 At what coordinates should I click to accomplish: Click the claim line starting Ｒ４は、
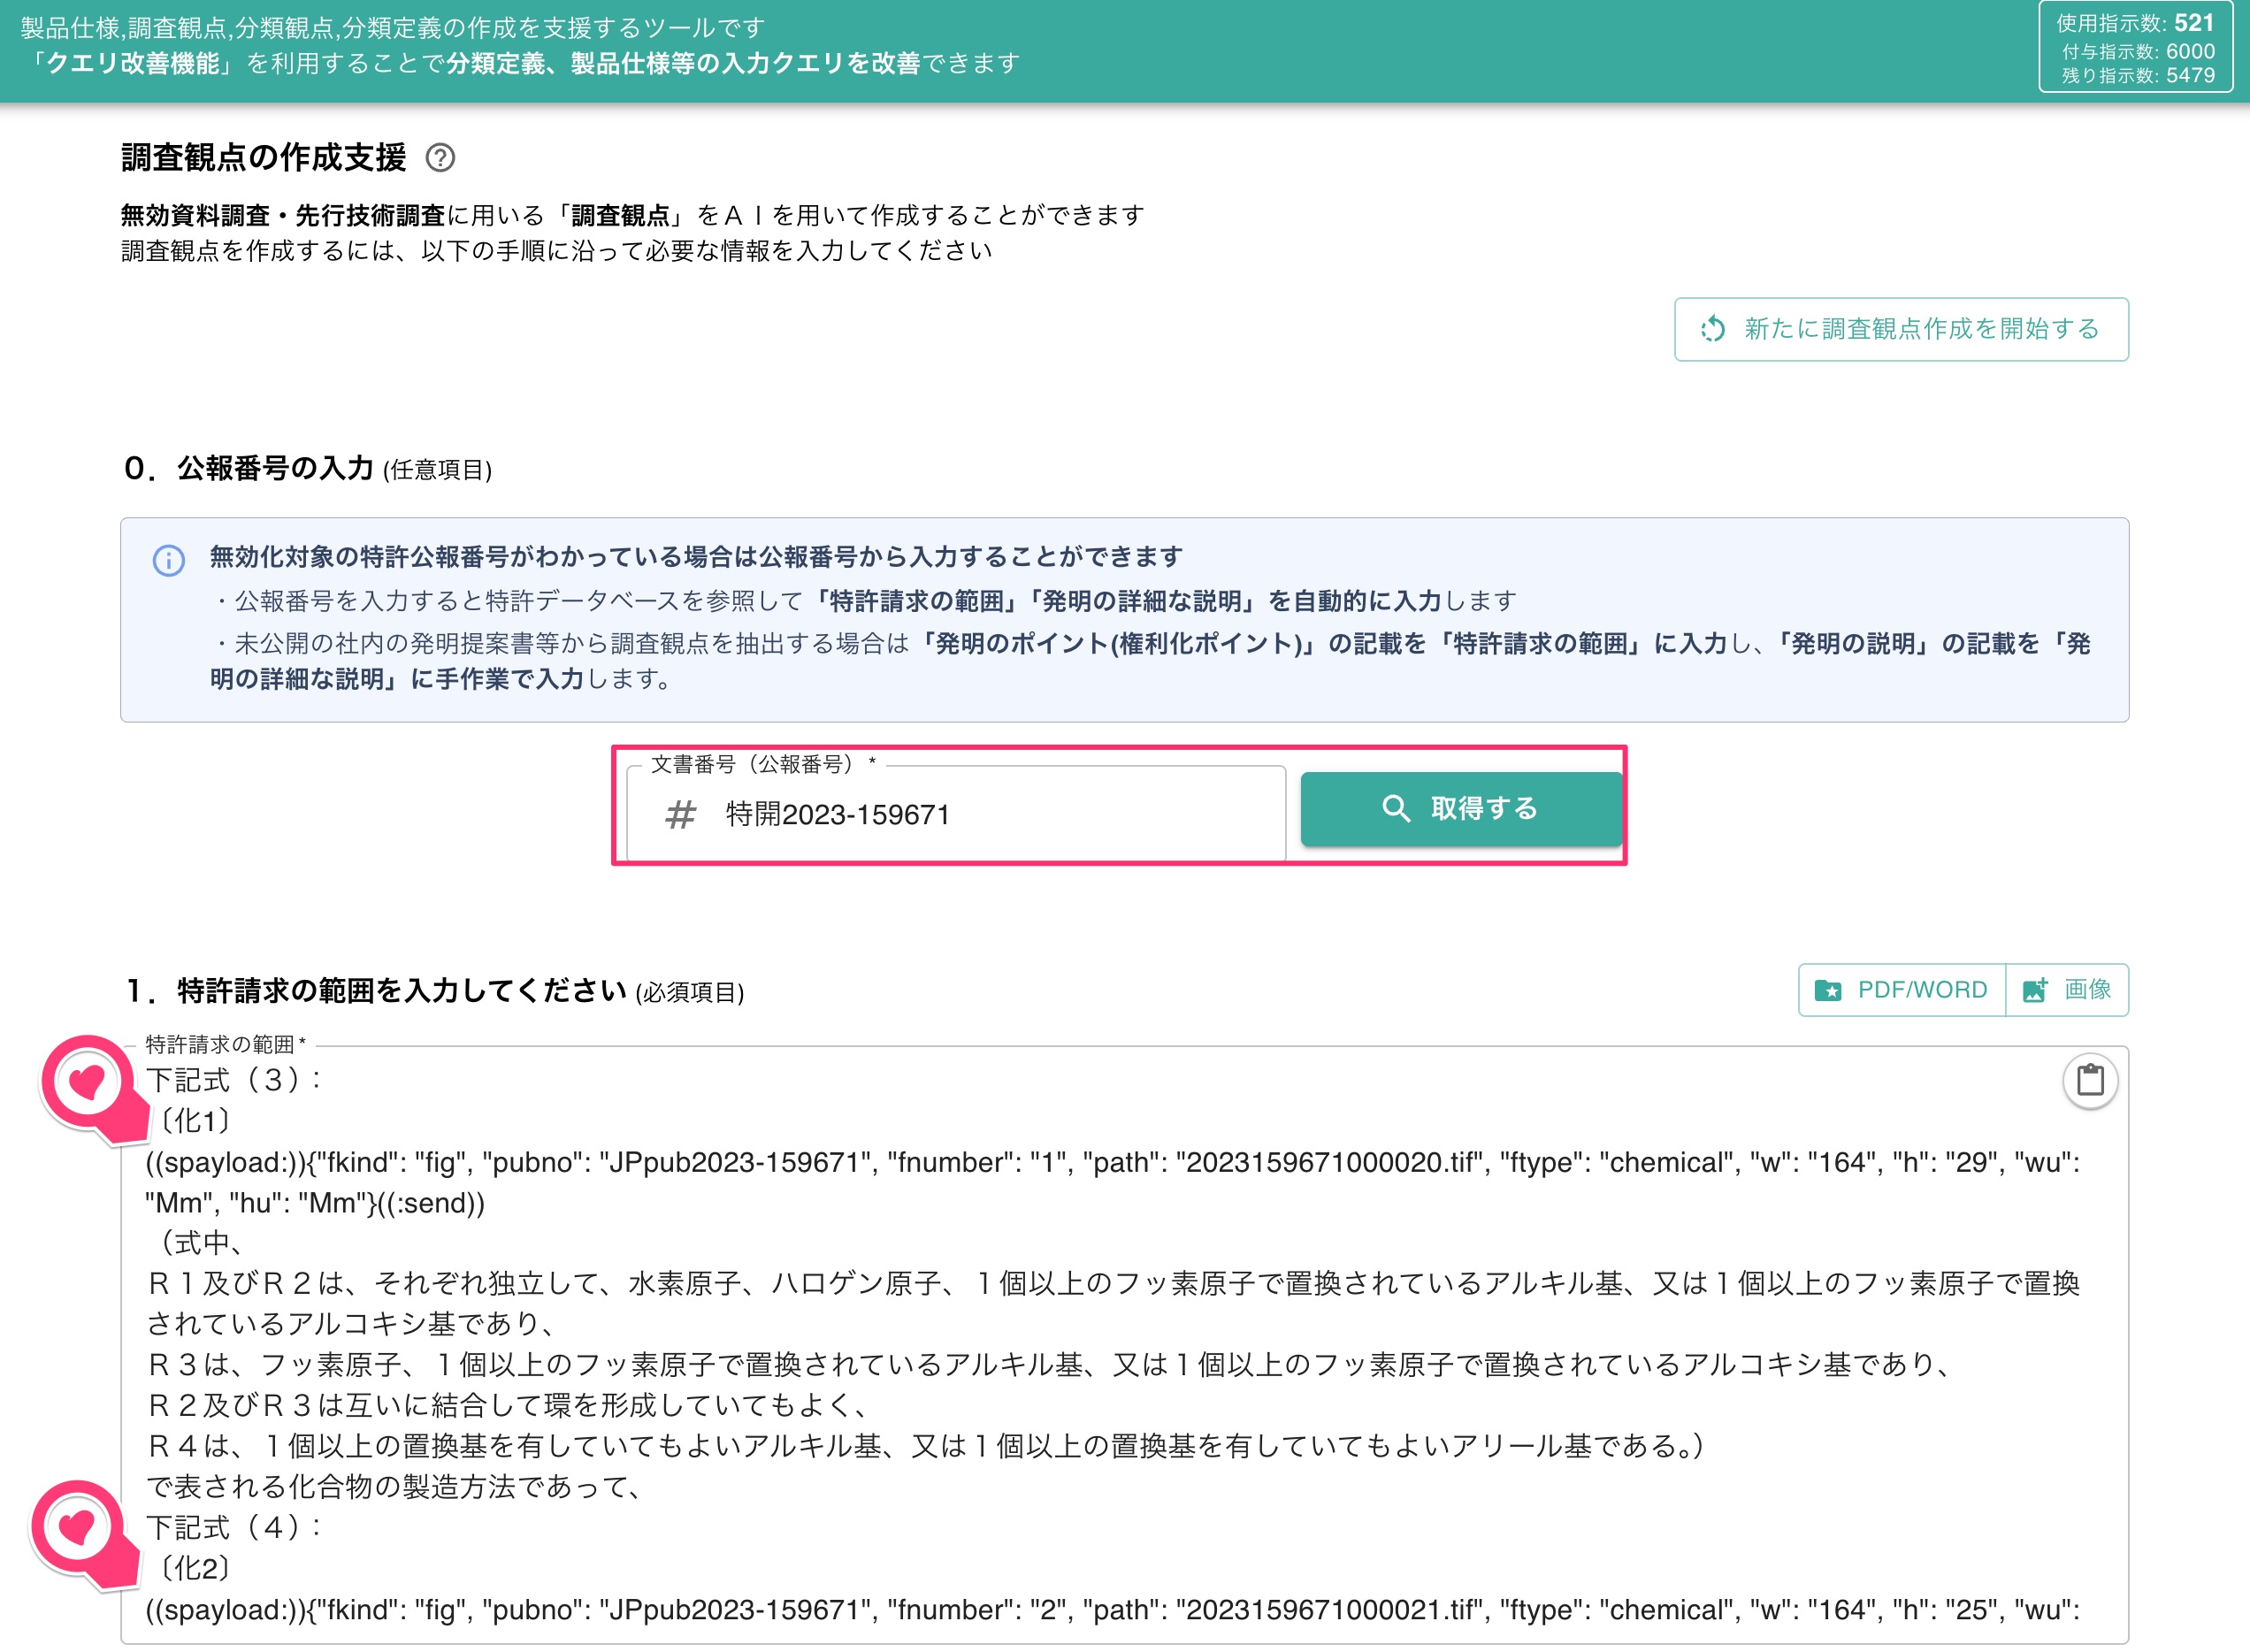point(925,1446)
